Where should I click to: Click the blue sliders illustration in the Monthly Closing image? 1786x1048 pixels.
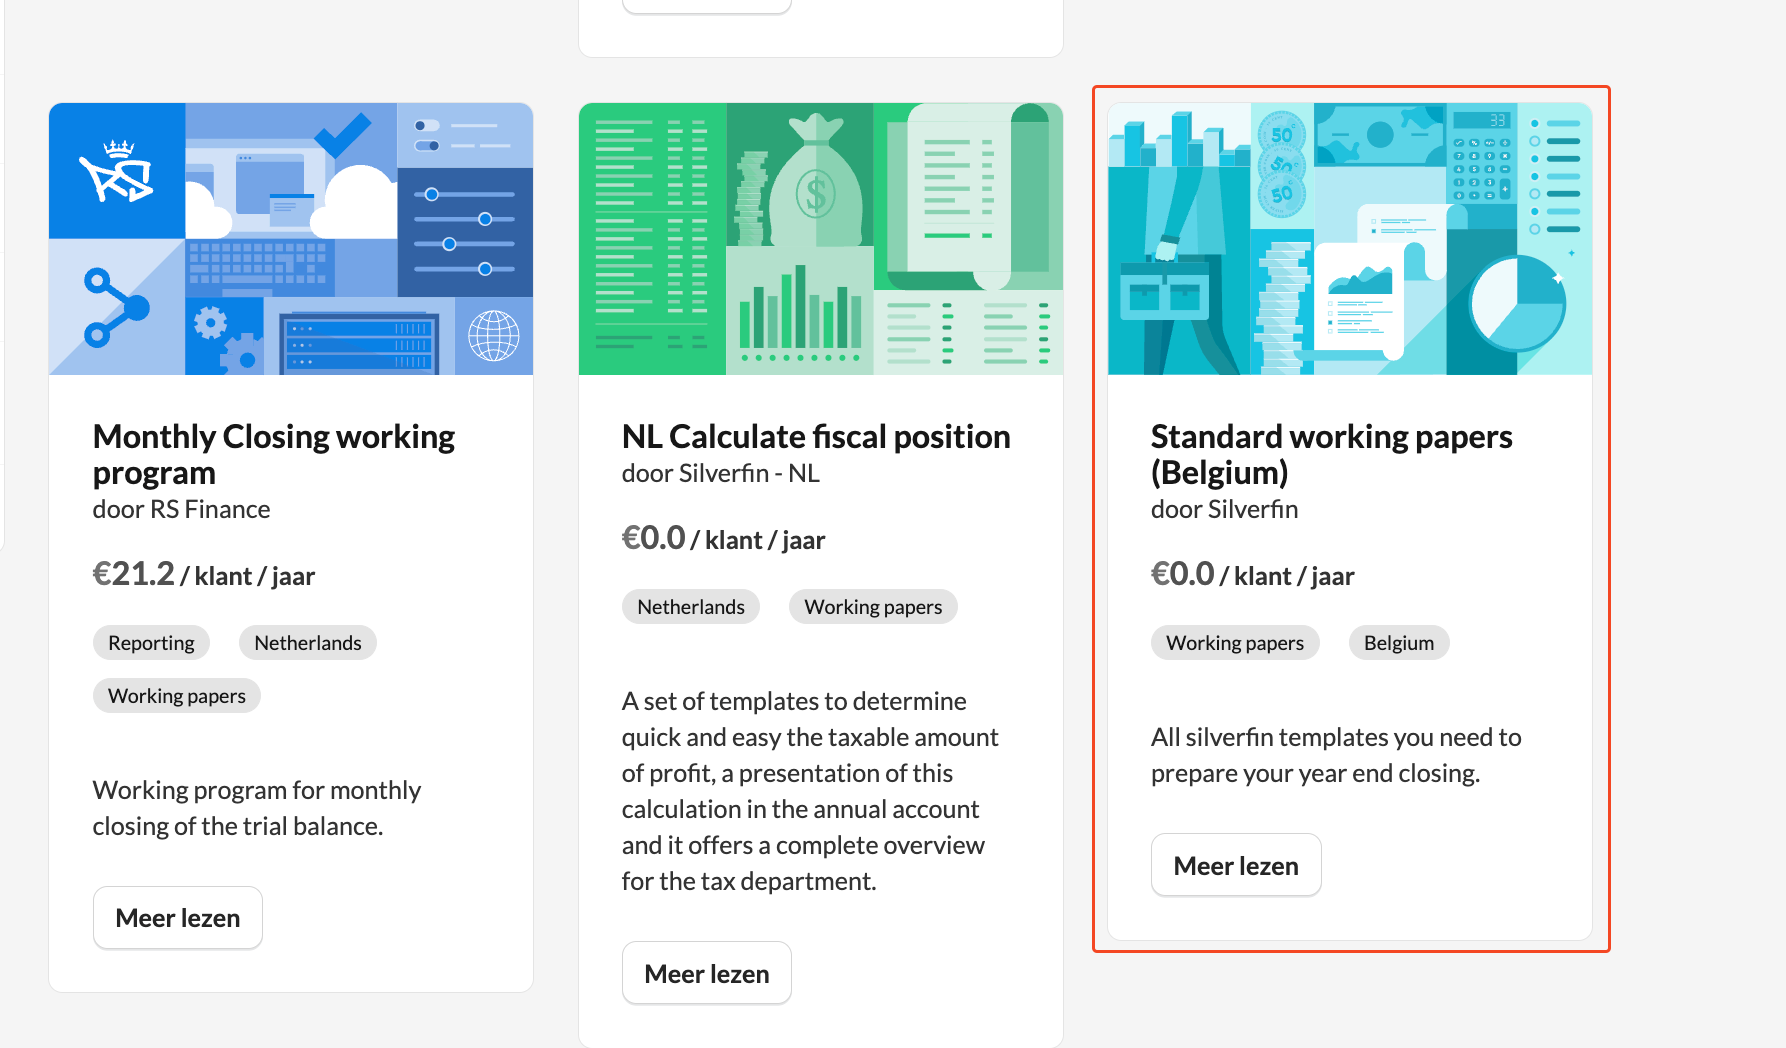pyautogui.click(x=465, y=232)
